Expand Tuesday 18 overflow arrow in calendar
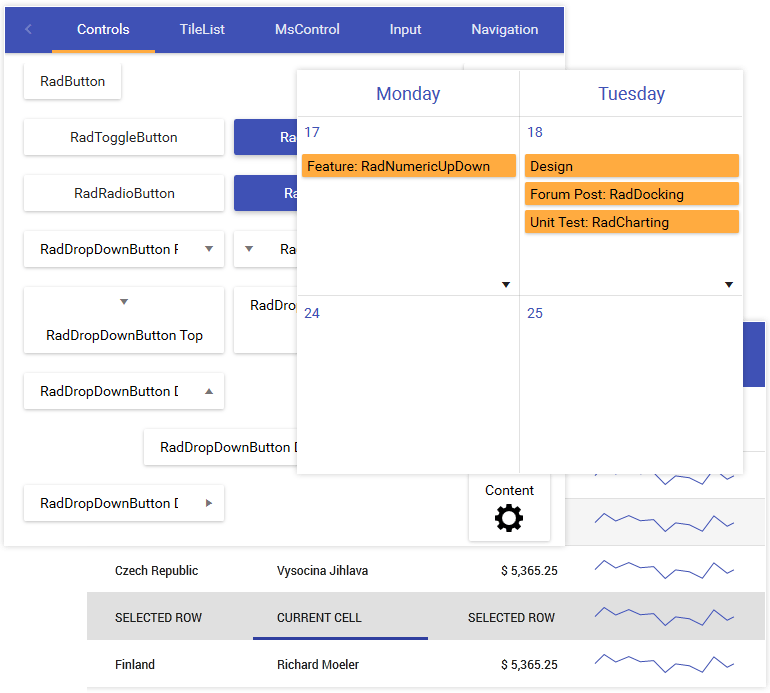770x693 pixels. pos(729,285)
